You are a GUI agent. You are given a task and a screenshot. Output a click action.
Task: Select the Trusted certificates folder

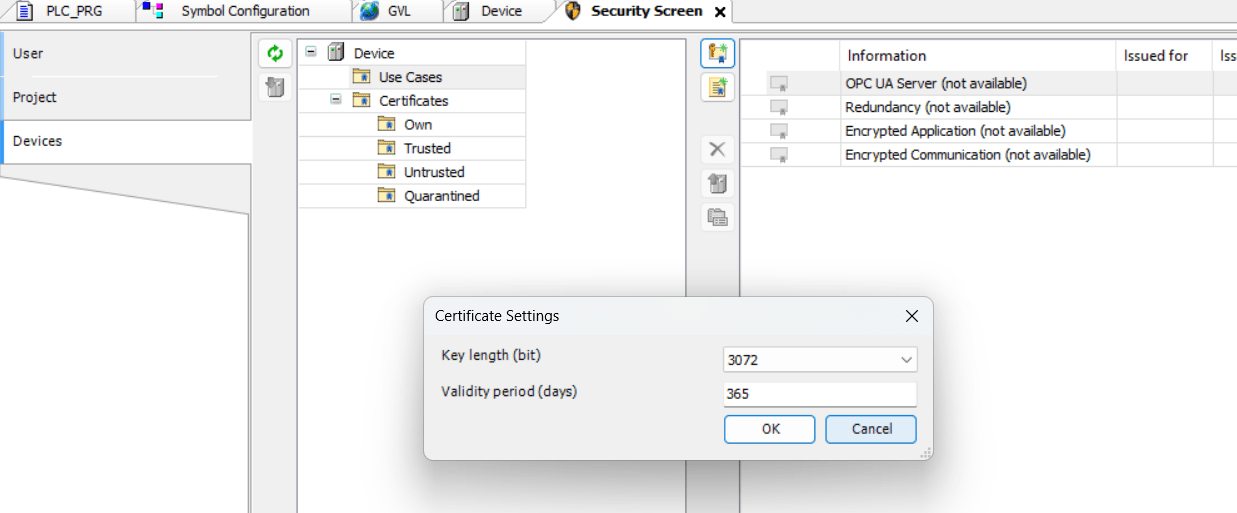(427, 149)
